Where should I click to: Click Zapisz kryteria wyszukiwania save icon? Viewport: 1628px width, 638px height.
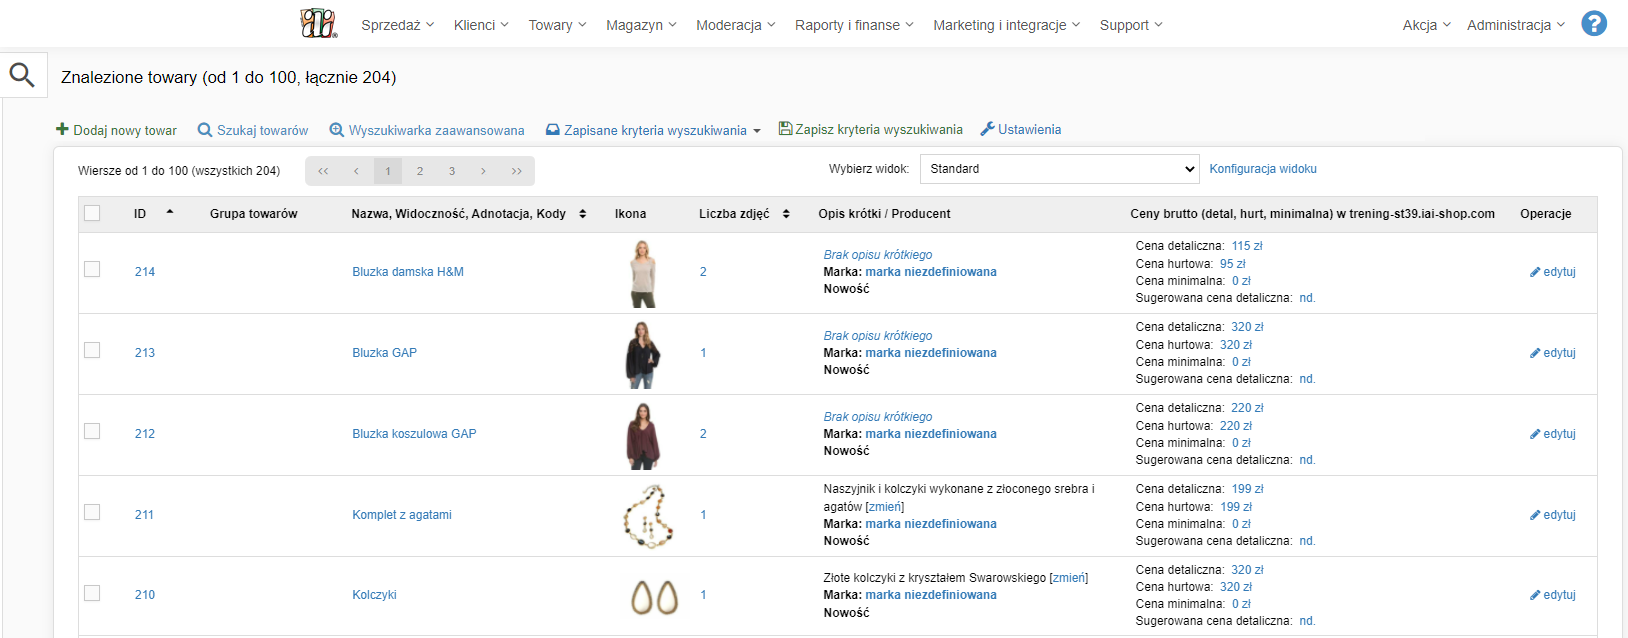785,129
